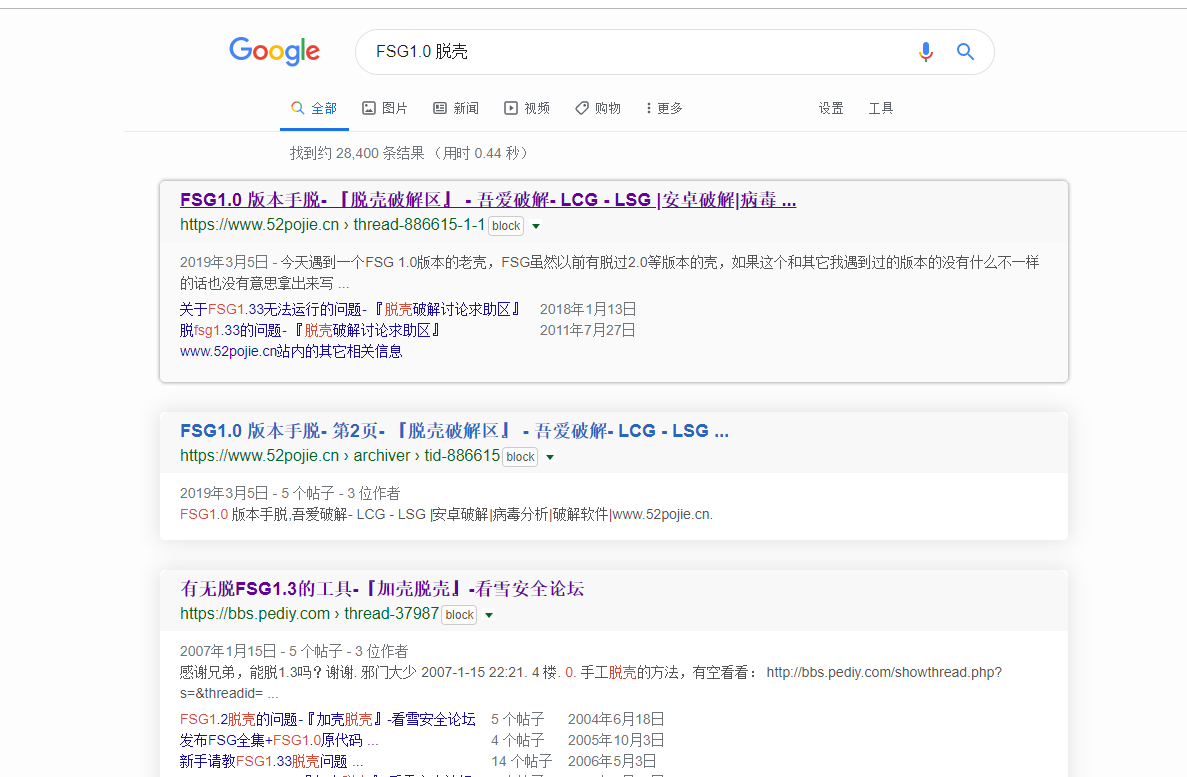Click the blue search magnifier button
1187x777 pixels.
pyautogui.click(x=965, y=51)
